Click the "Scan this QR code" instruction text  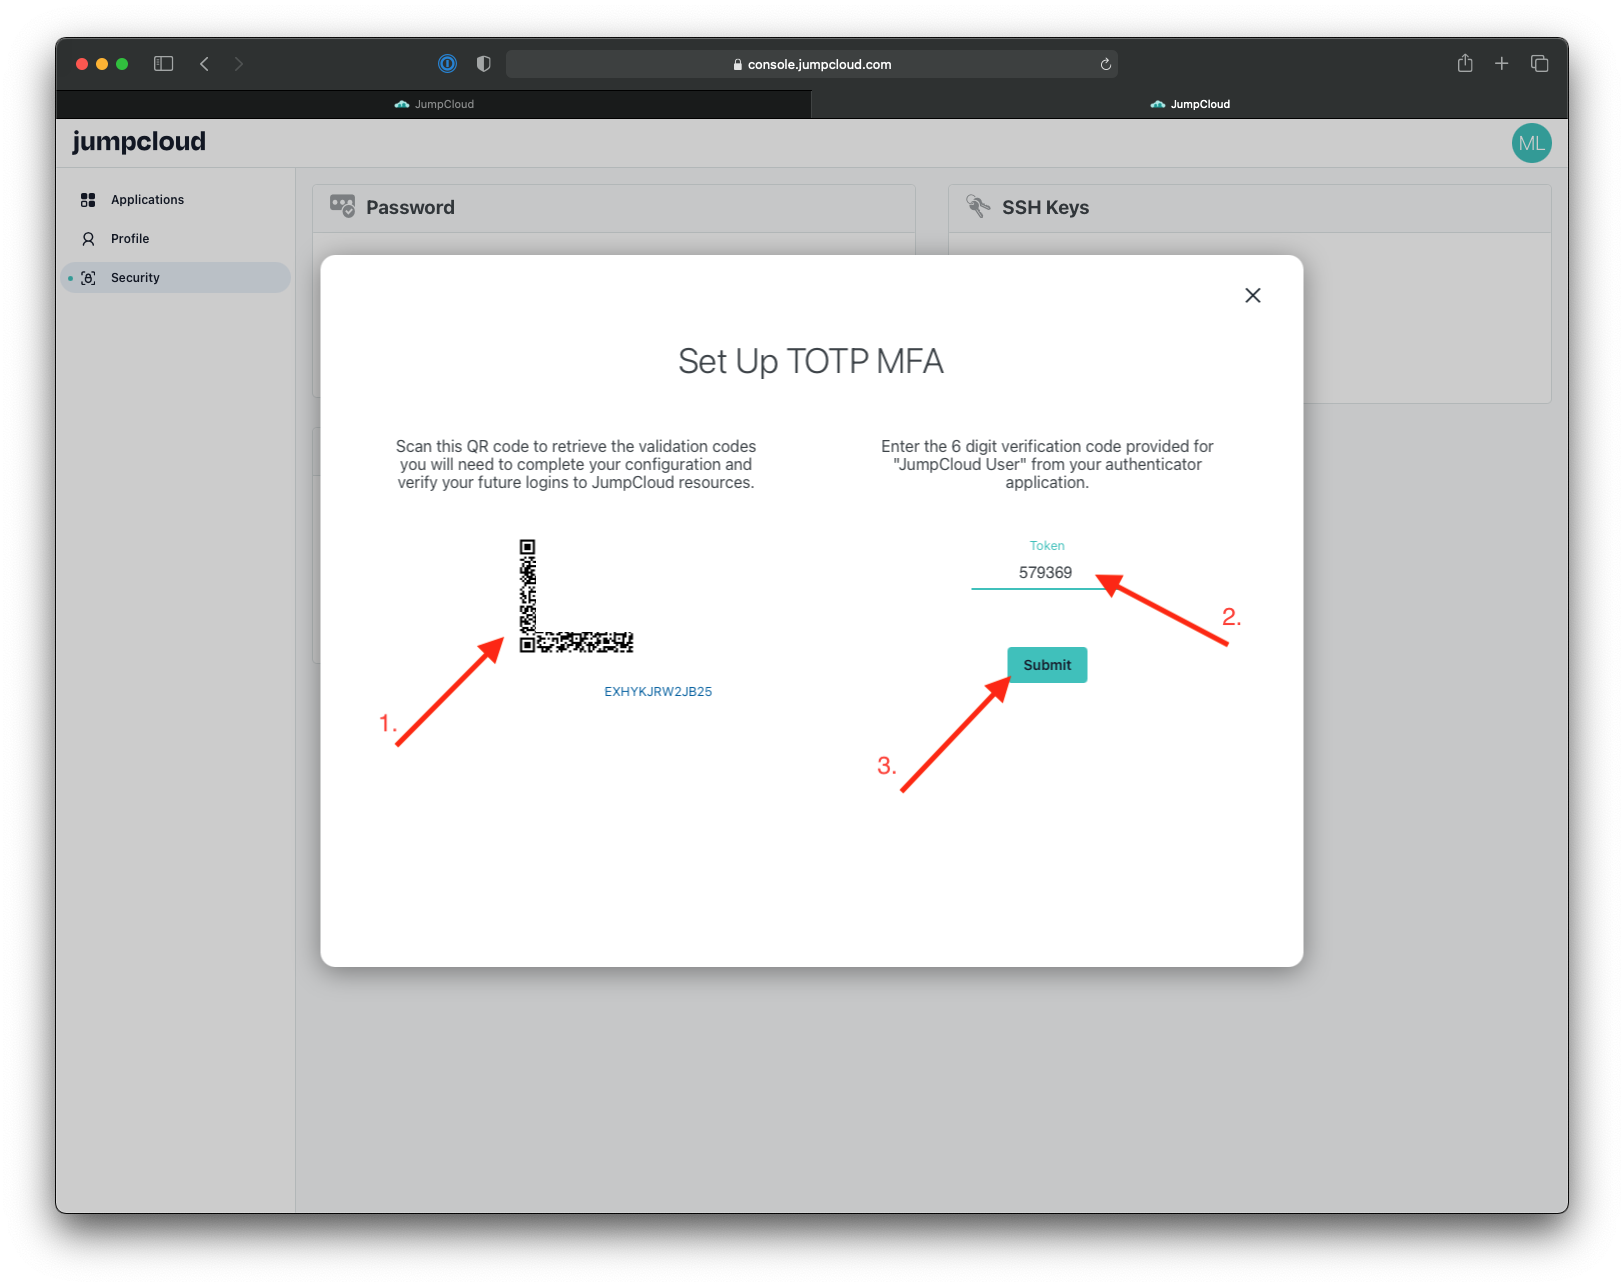tap(576, 464)
